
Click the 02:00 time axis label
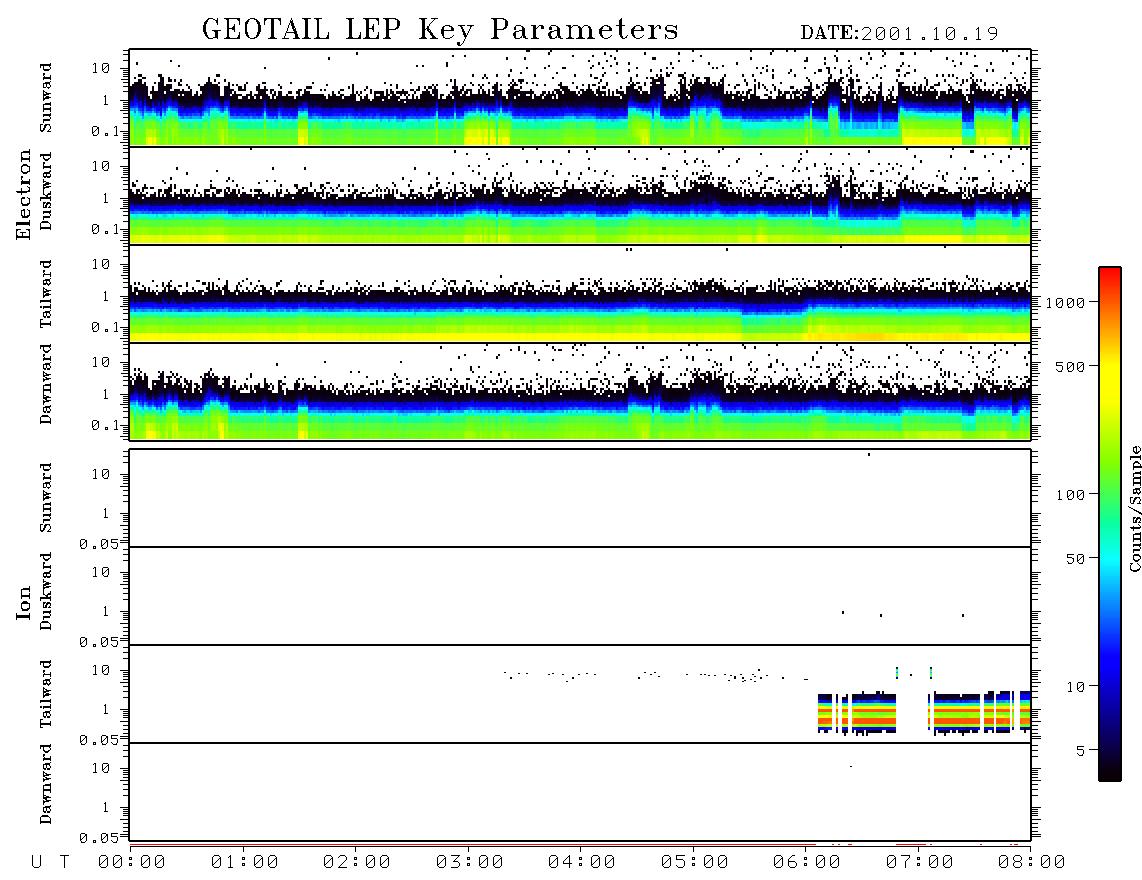point(357,863)
